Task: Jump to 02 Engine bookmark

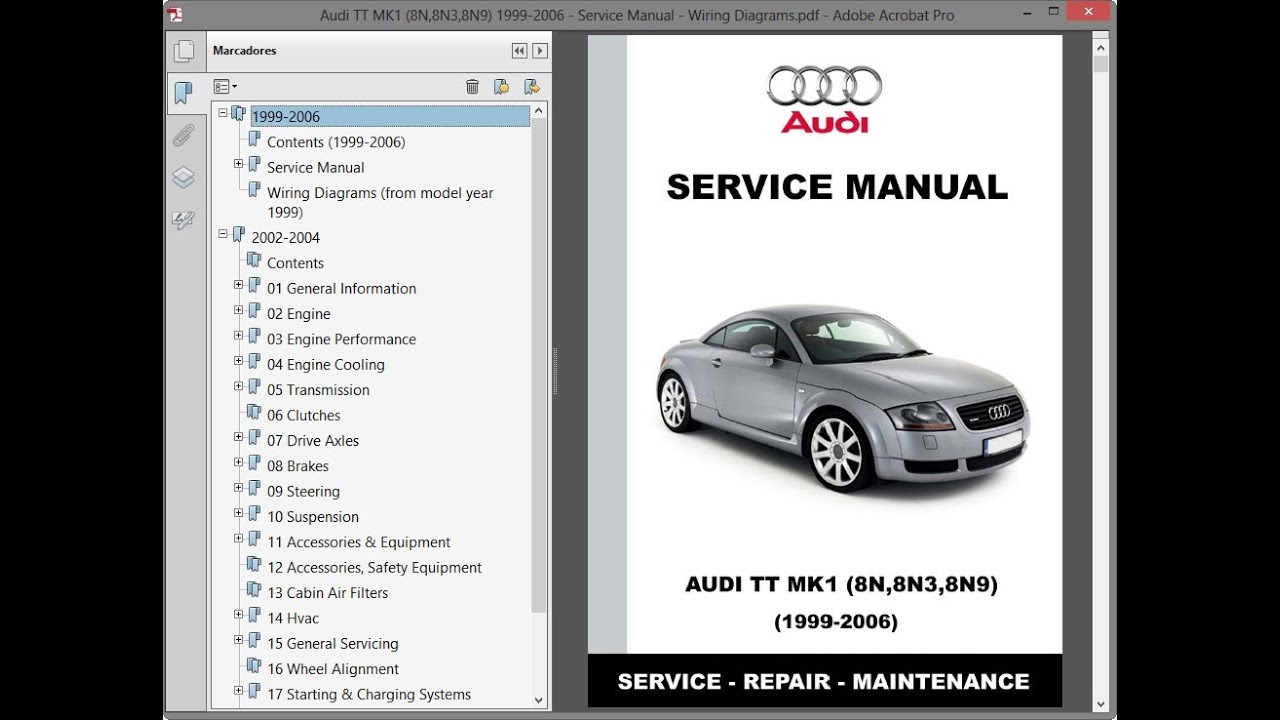Action: point(298,314)
